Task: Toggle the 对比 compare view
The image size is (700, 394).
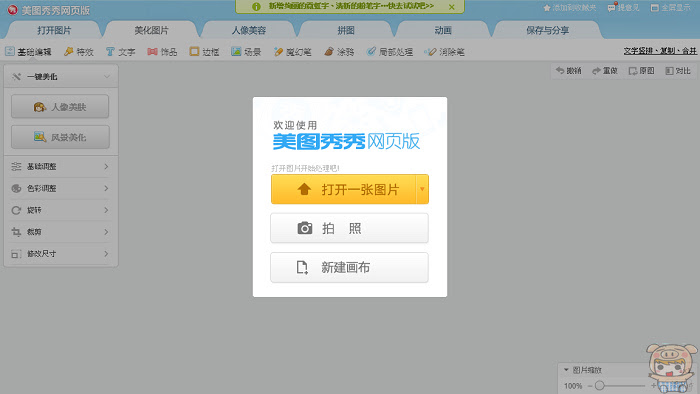Action: pyautogui.click(x=678, y=71)
